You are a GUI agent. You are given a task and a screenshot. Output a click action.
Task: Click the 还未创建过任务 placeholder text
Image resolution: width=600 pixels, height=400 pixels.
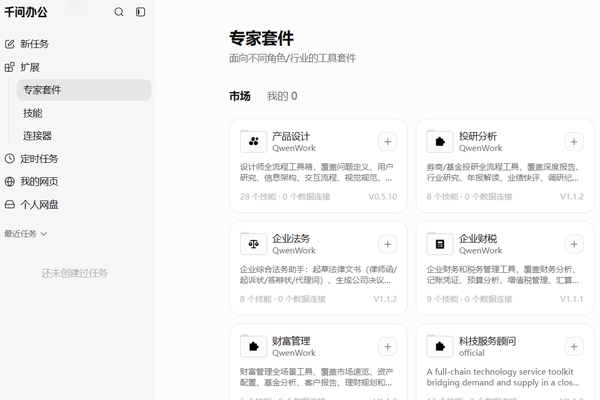click(x=75, y=273)
